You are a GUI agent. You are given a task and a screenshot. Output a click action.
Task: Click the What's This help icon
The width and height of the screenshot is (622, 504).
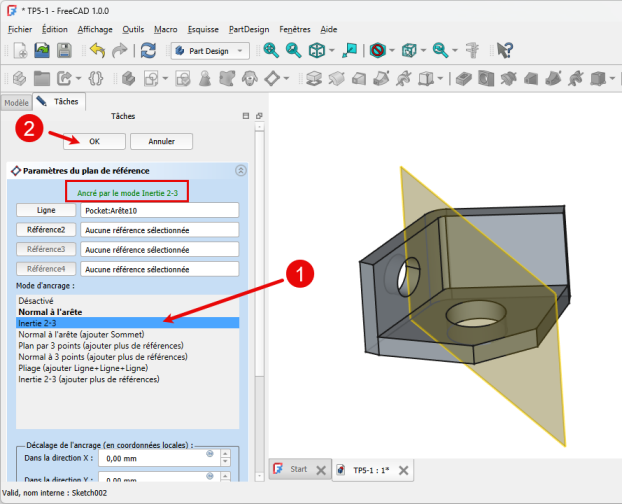[505, 50]
